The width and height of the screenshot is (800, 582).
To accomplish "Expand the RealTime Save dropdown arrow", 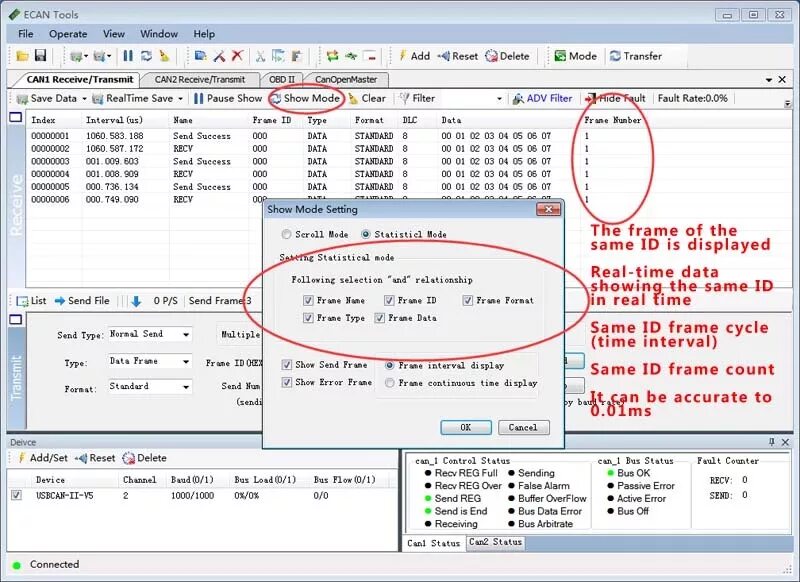I will pyautogui.click(x=181, y=98).
